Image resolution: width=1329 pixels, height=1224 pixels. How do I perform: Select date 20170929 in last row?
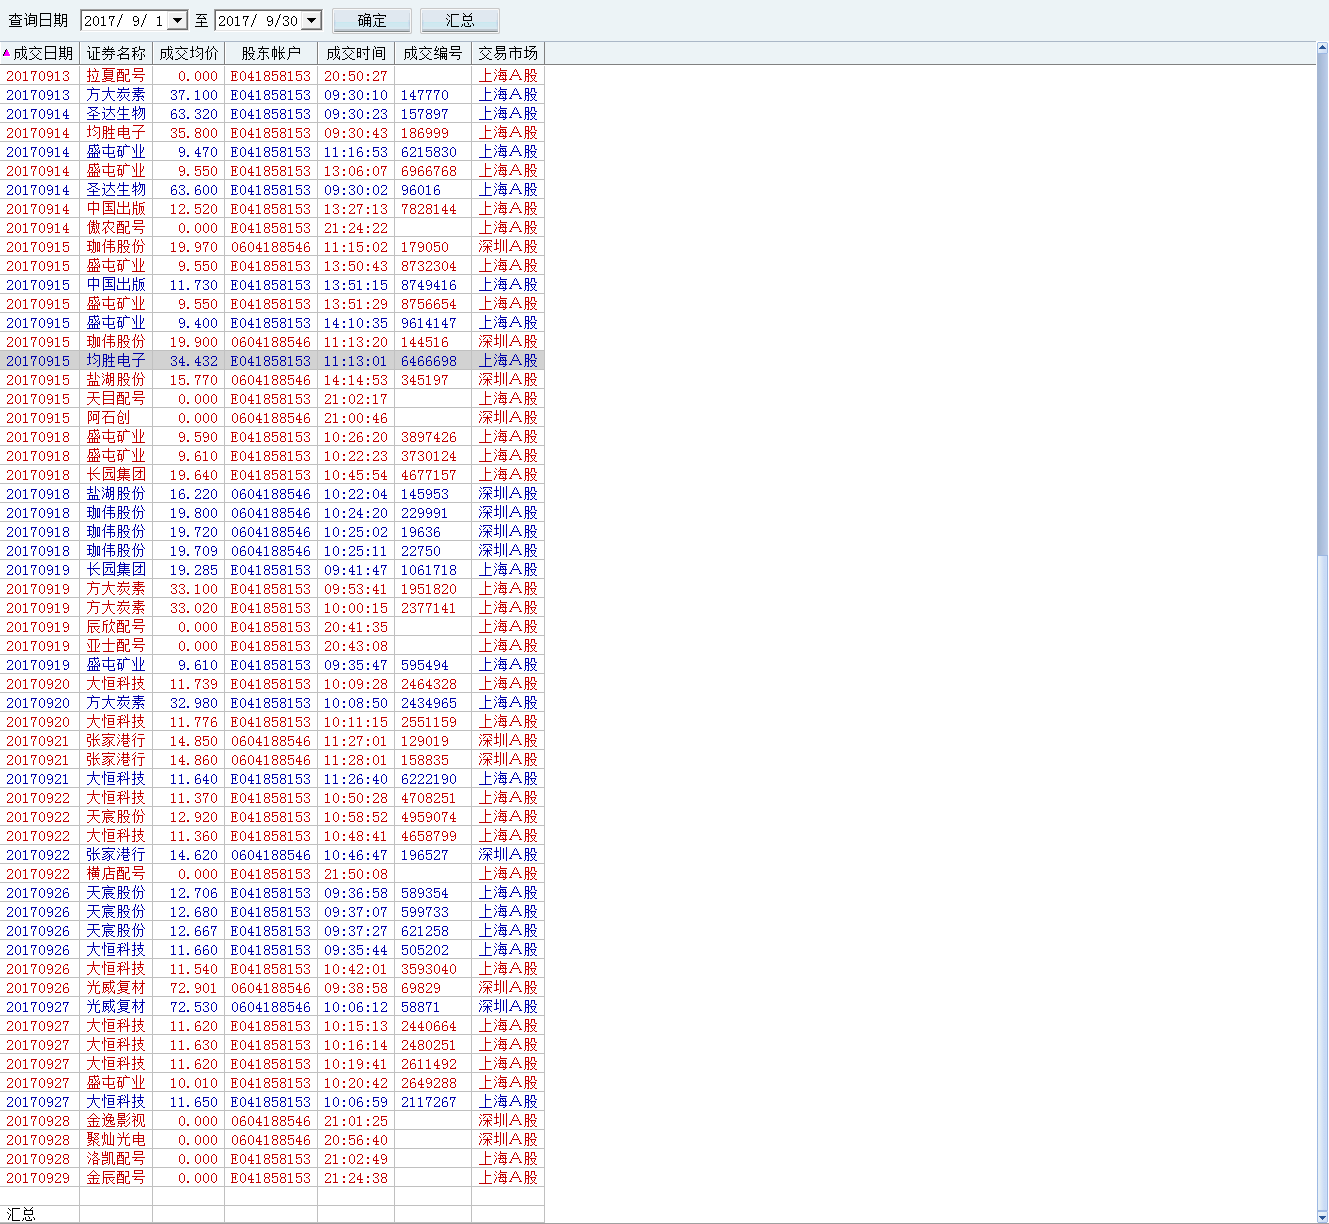click(x=38, y=1178)
